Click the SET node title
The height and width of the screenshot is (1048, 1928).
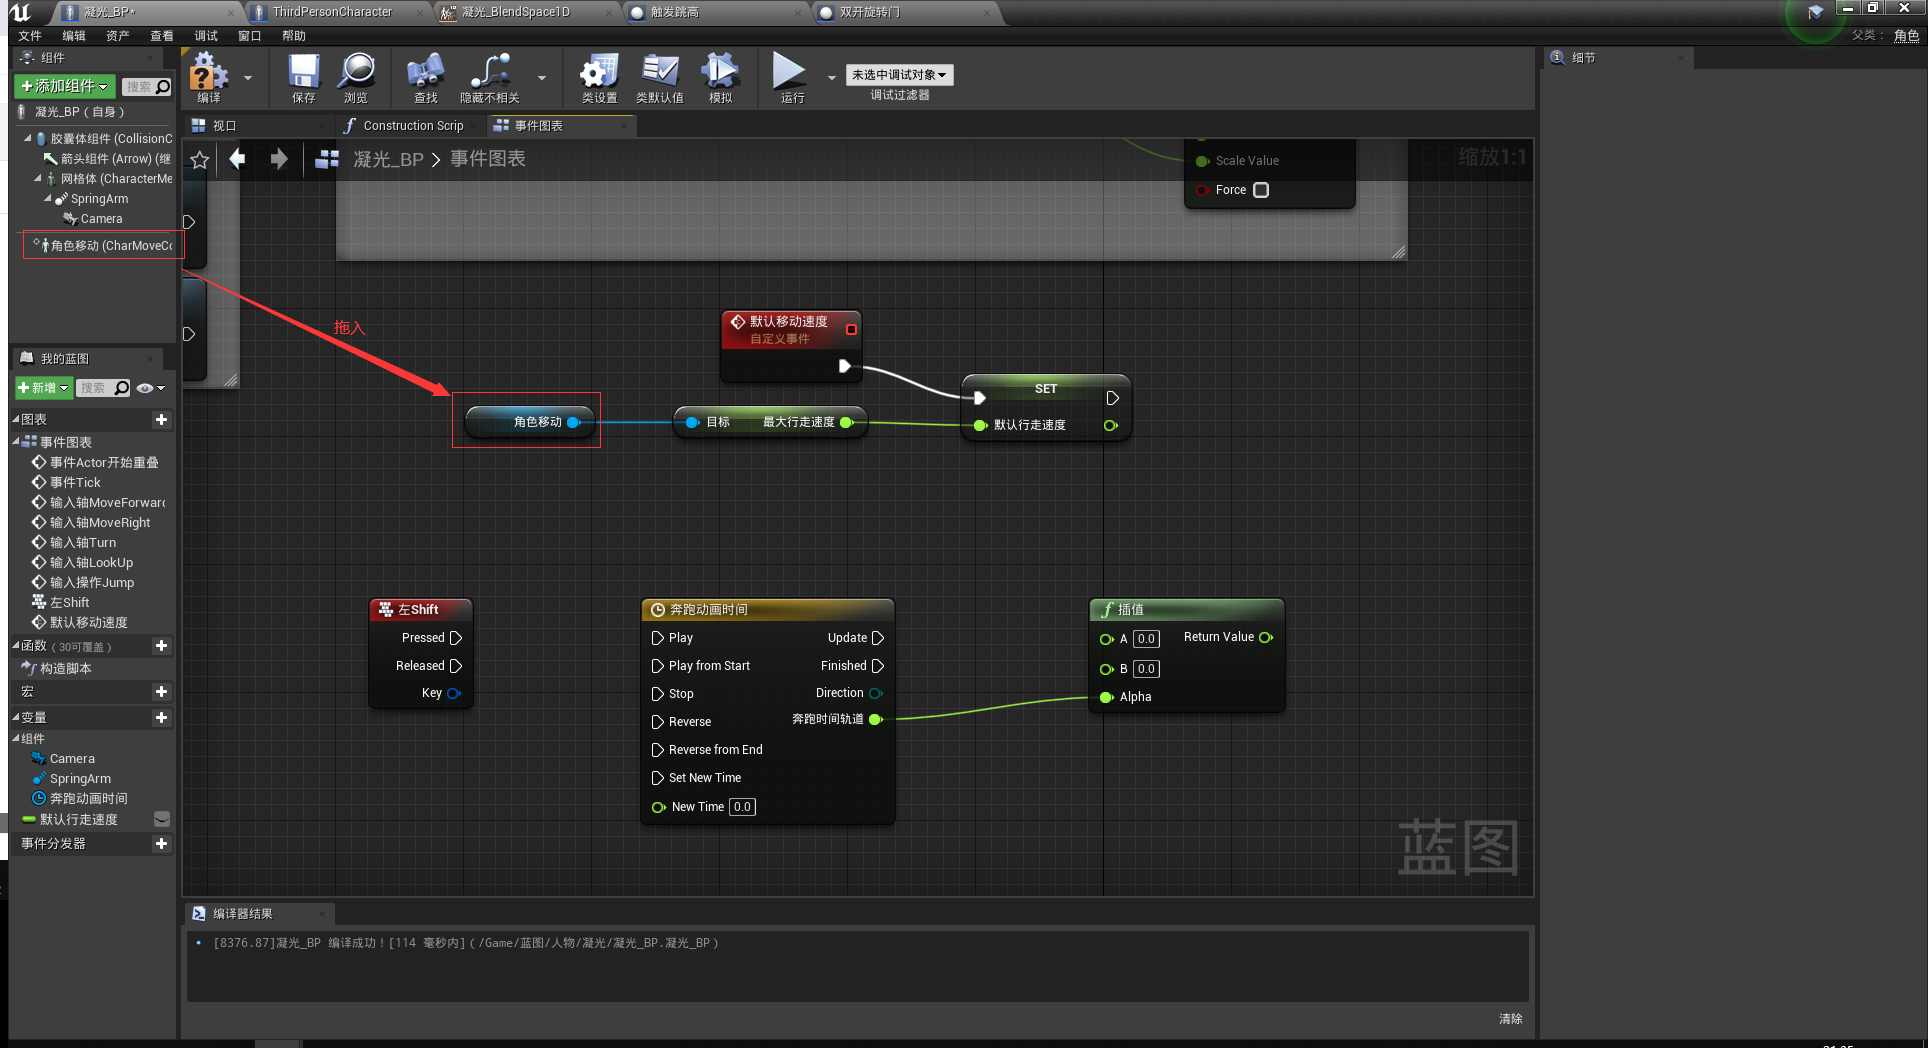tap(1046, 389)
